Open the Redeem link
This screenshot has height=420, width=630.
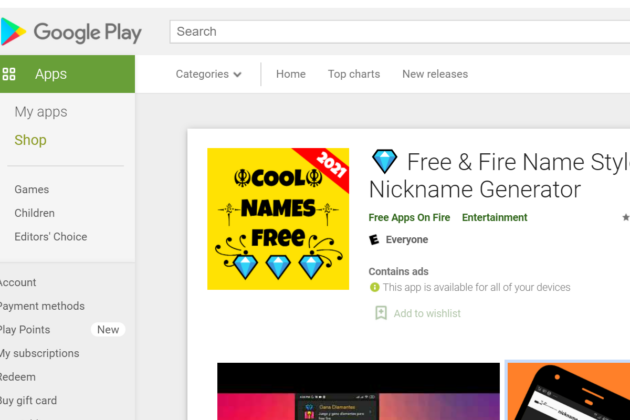(18, 377)
